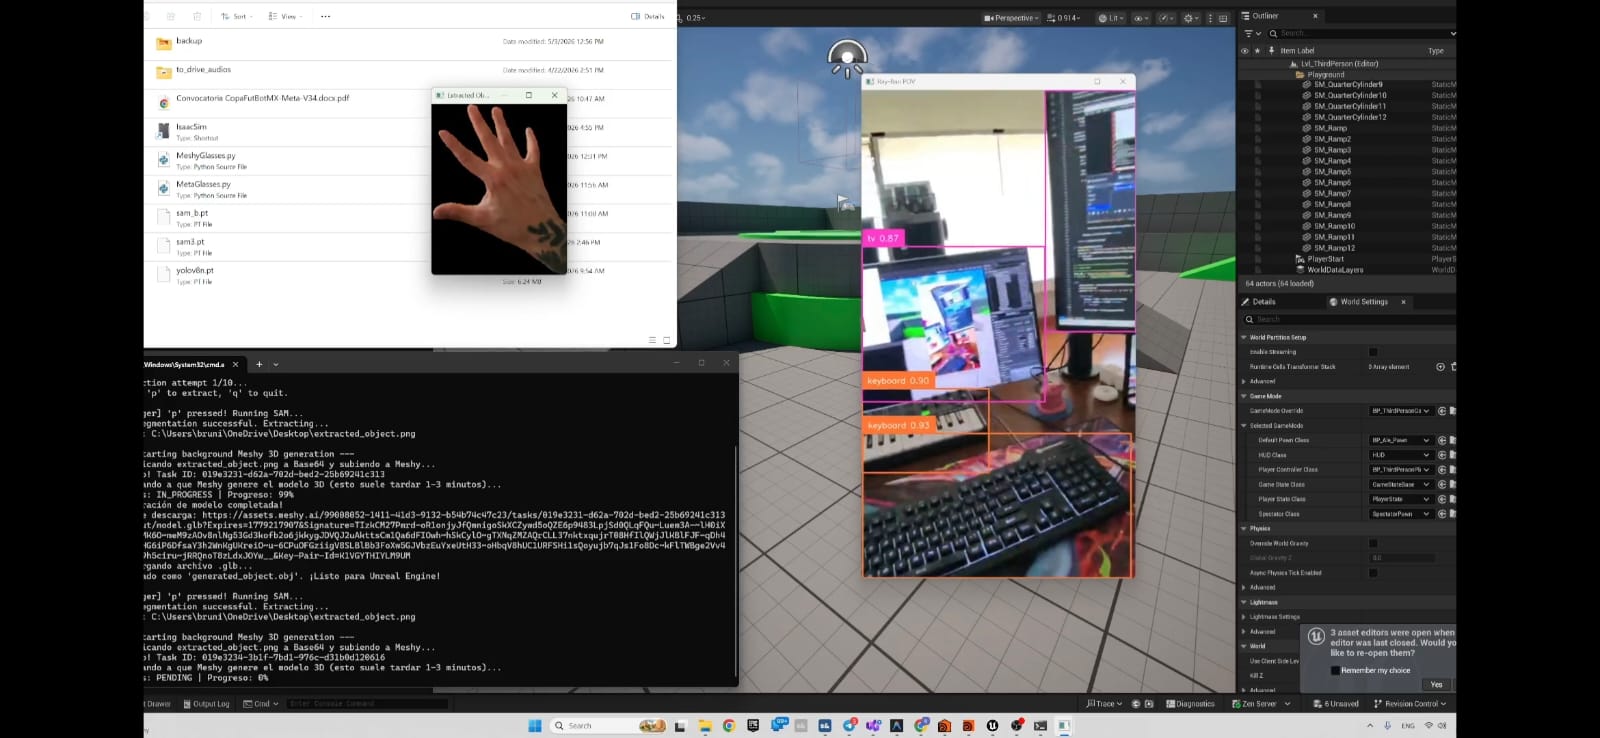This screenshot has width=1600, height=738.
Task: Click the console command input field
Action: pos(367,704)
